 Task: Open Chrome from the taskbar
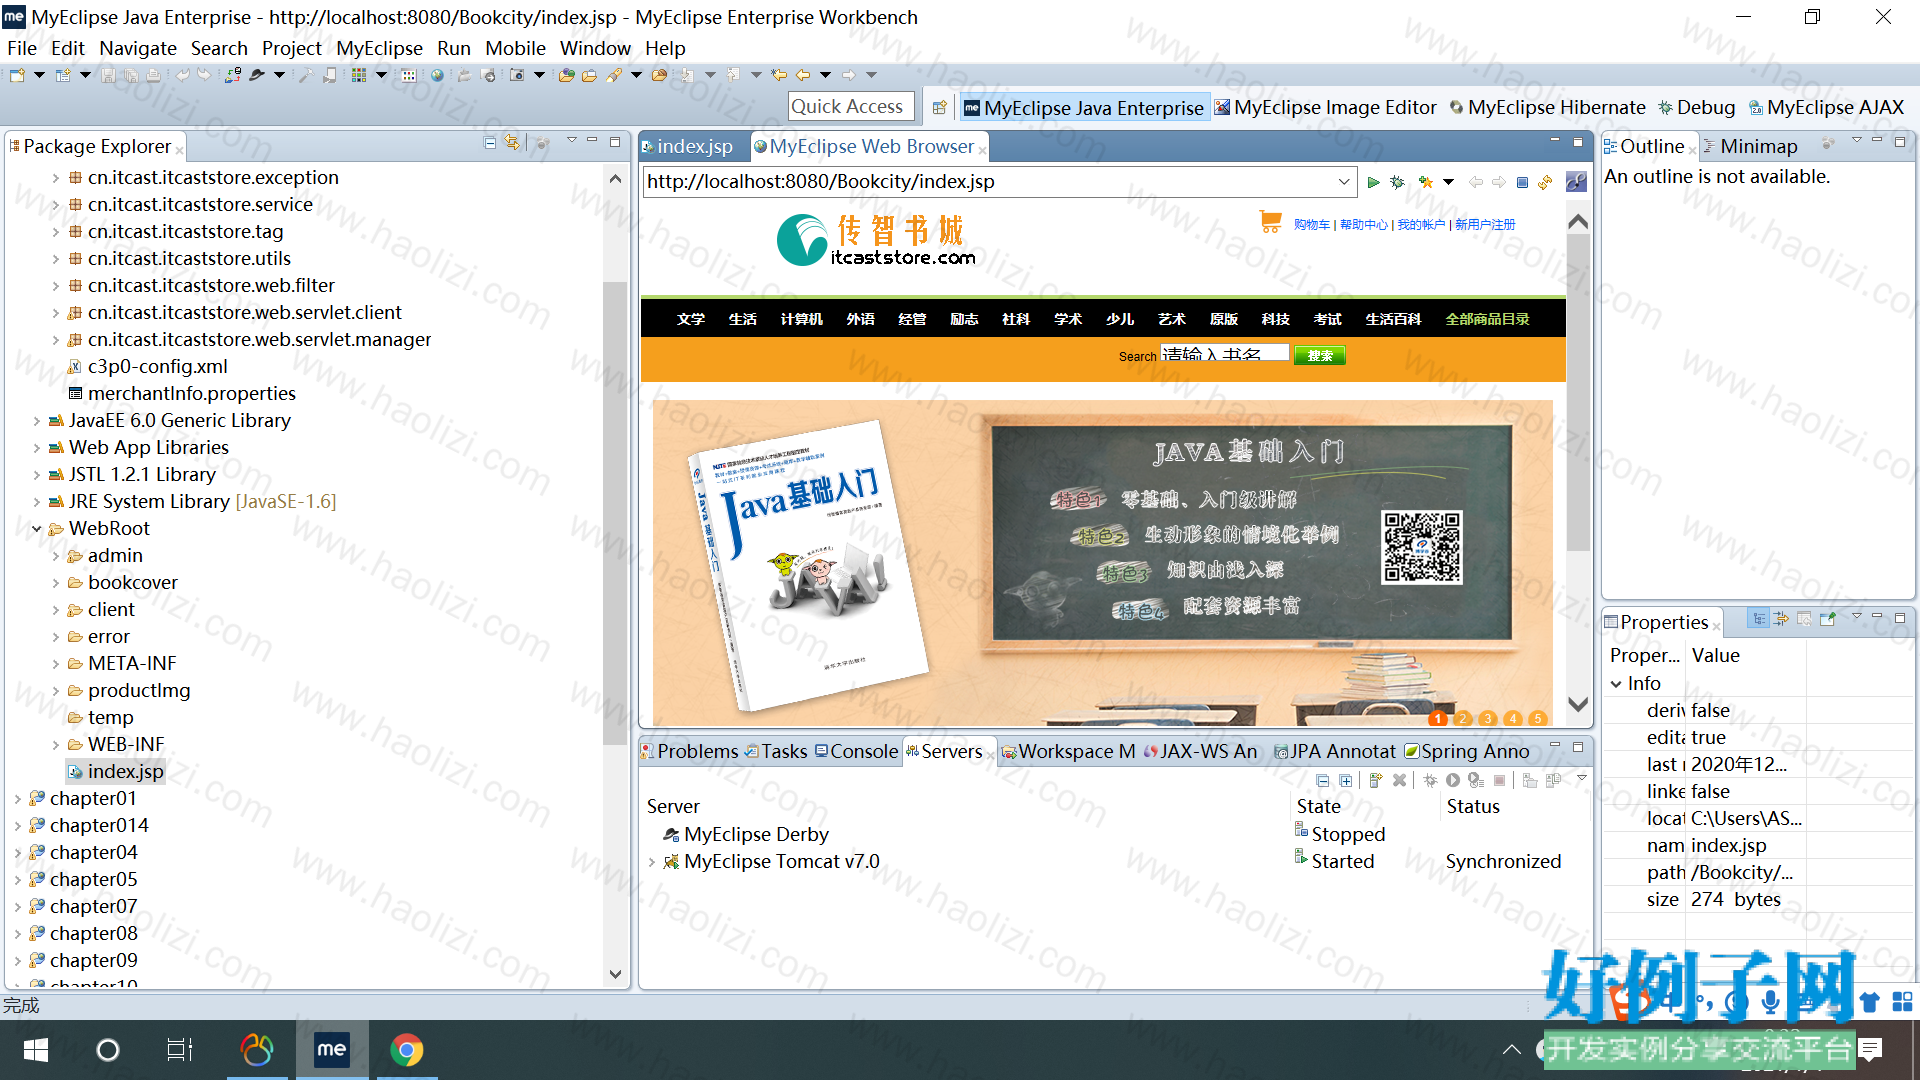[406, 1050]
